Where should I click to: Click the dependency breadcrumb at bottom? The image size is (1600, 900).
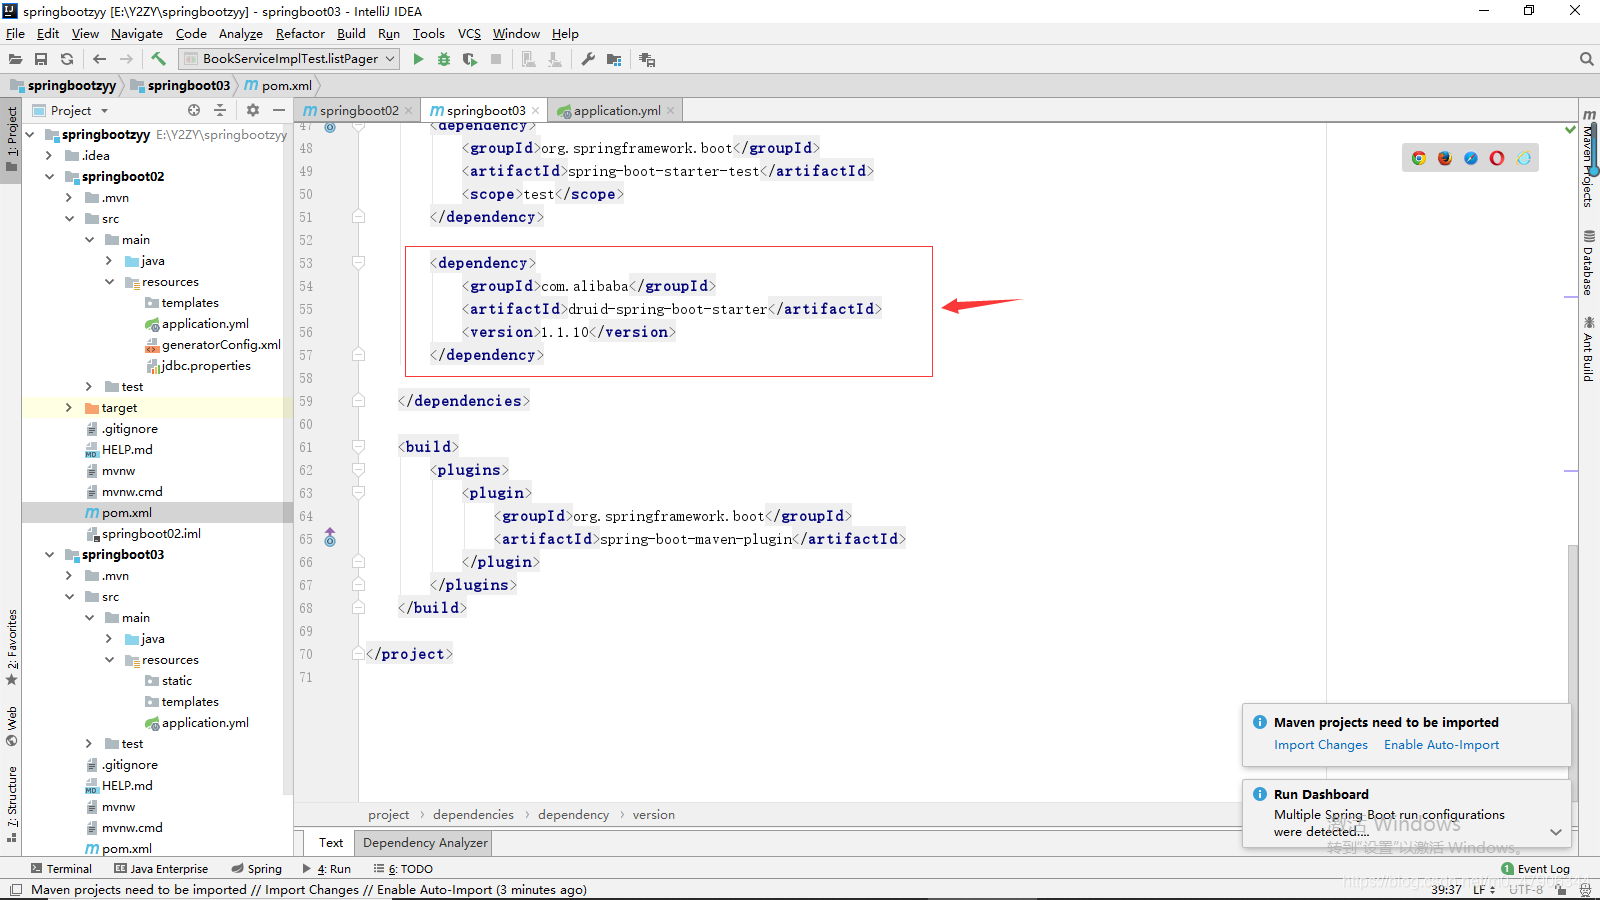(573, 815)
